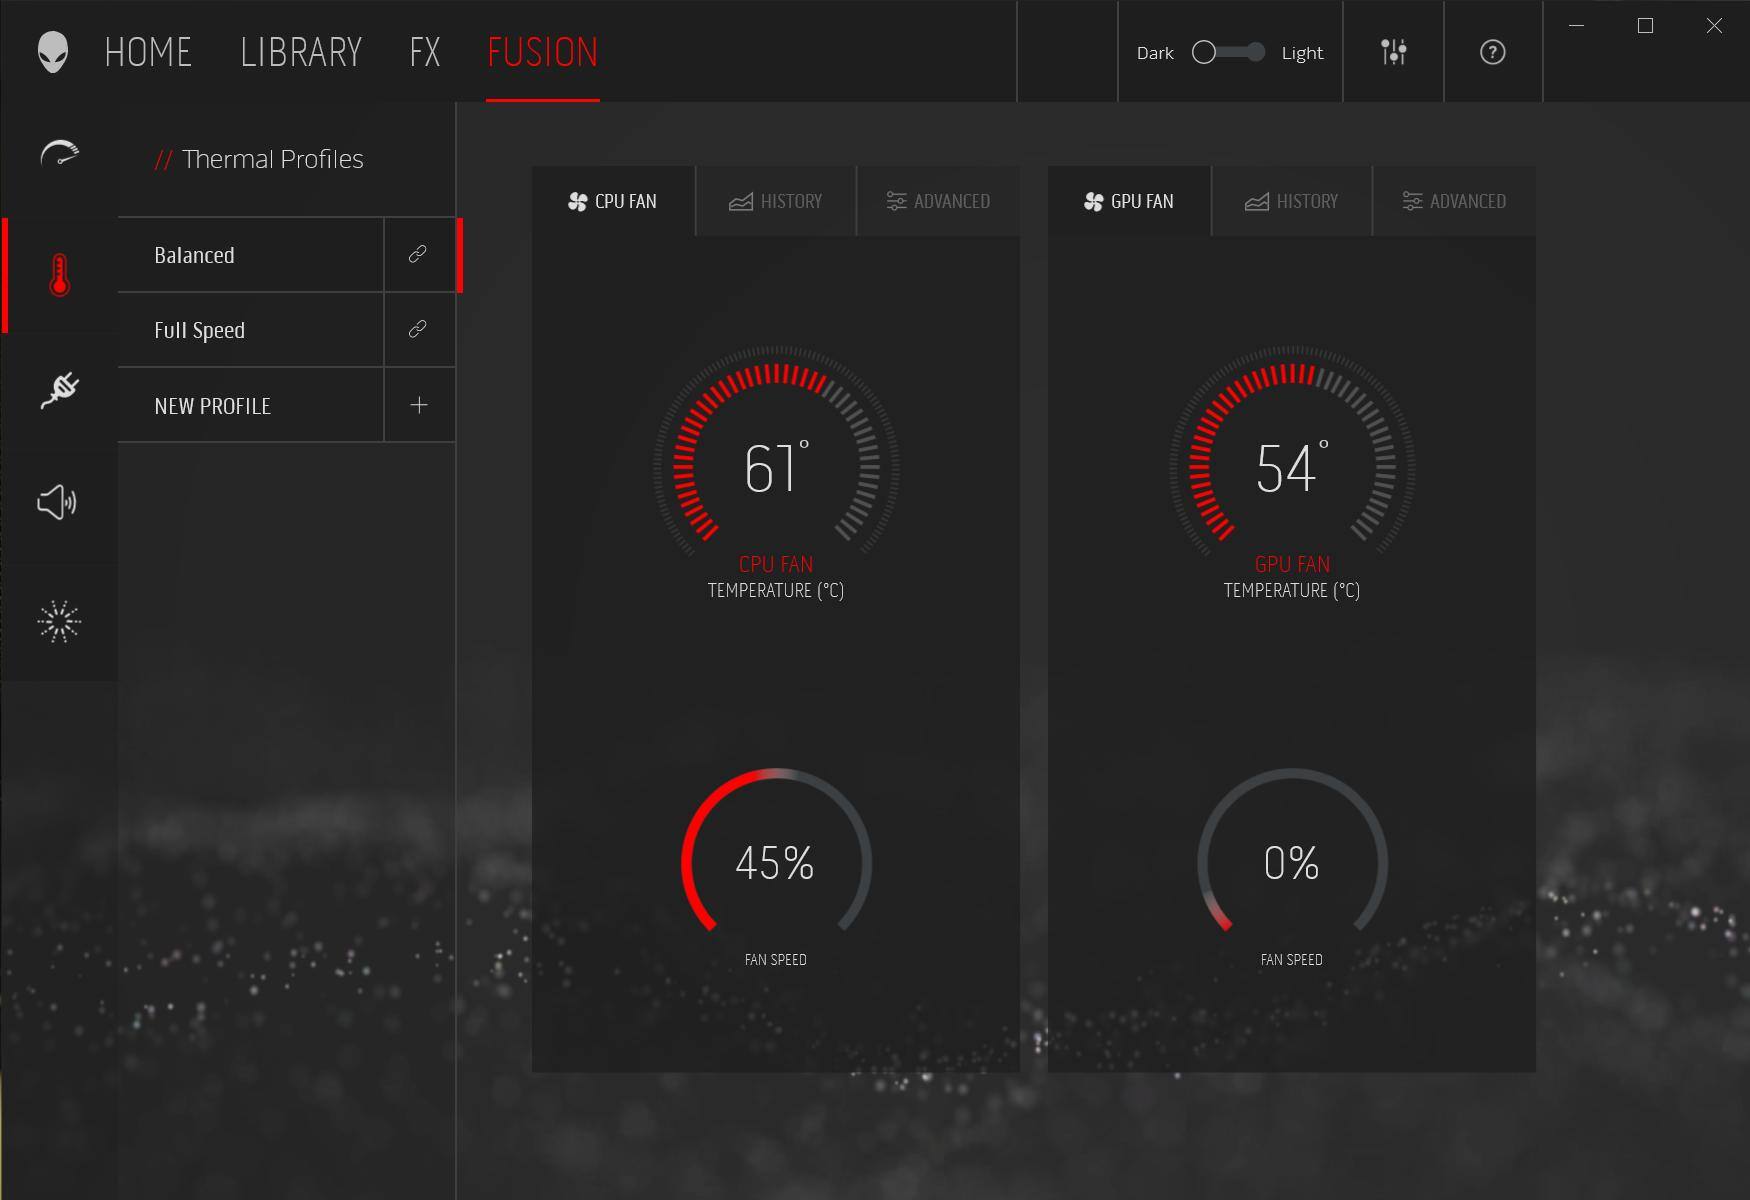Open the help question mark icon

1492,52
